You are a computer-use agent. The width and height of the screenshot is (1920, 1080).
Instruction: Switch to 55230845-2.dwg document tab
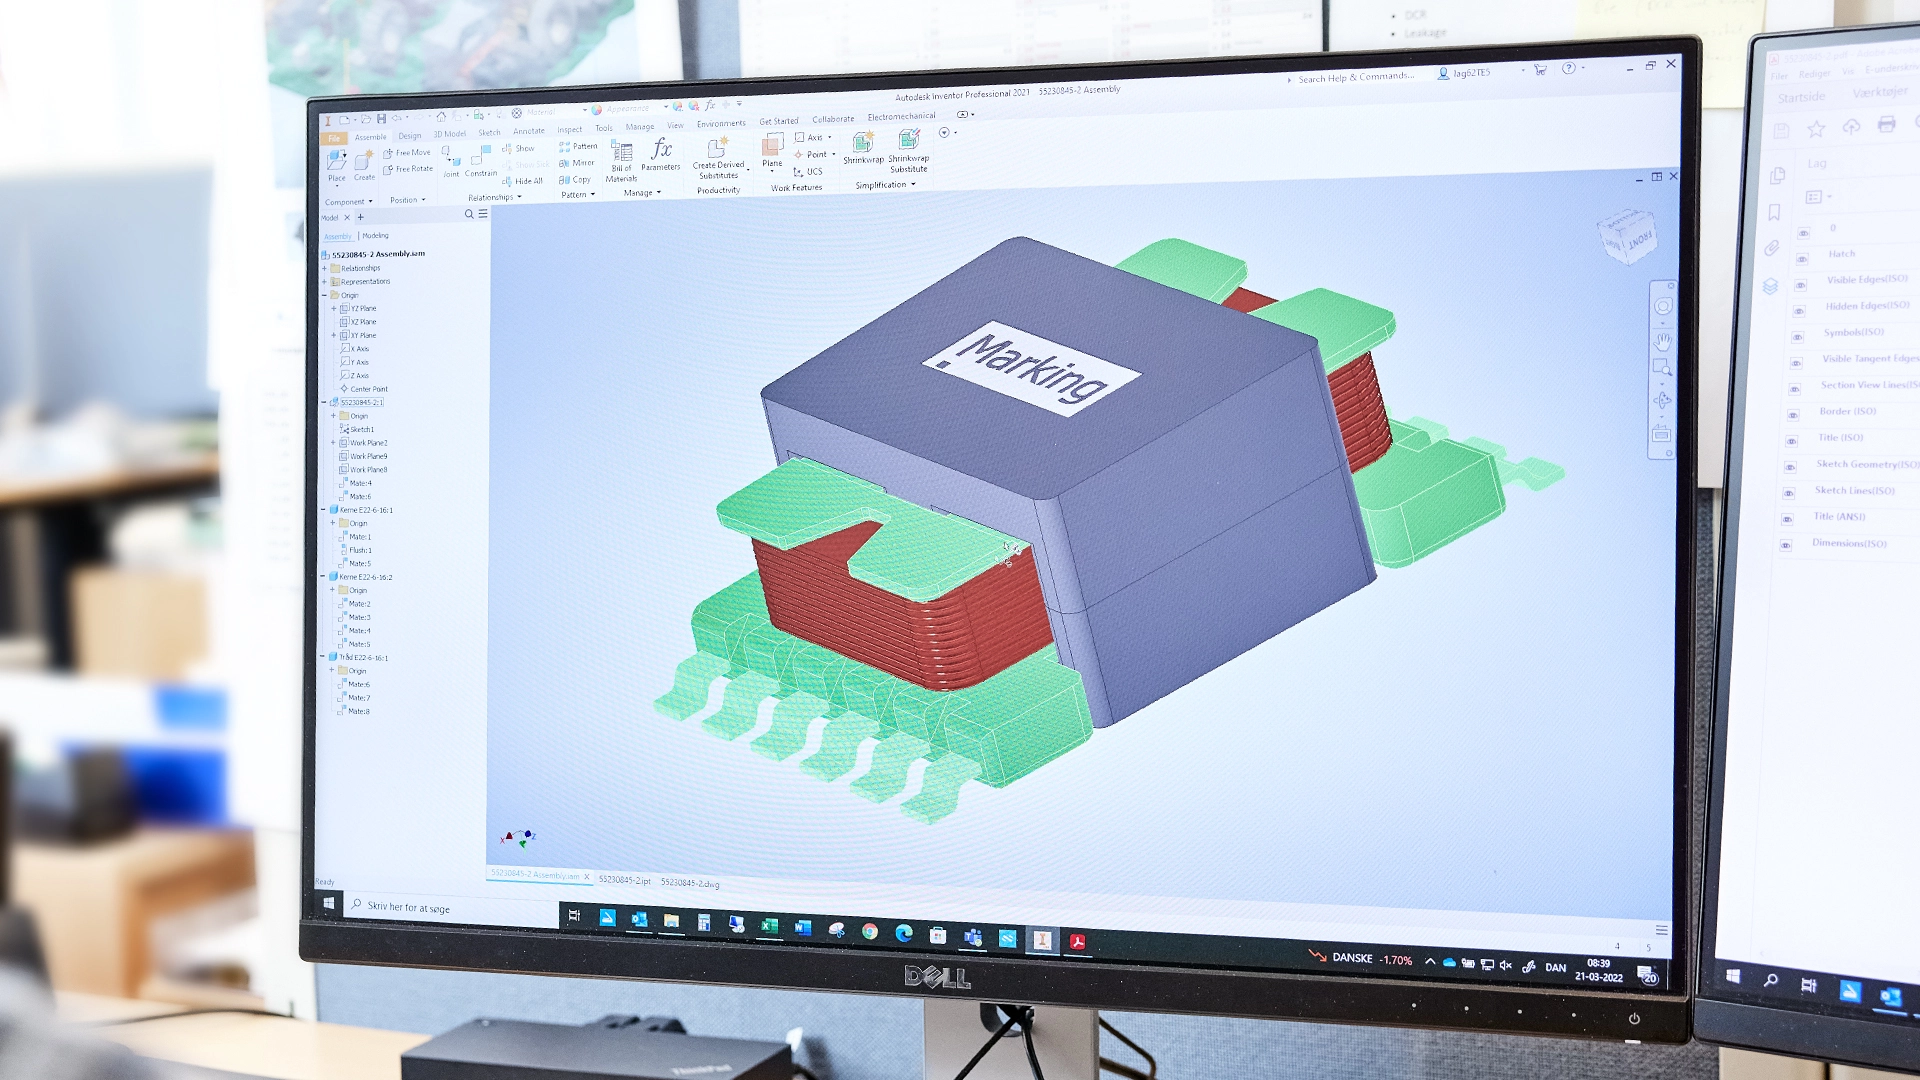tap(690, 883)
